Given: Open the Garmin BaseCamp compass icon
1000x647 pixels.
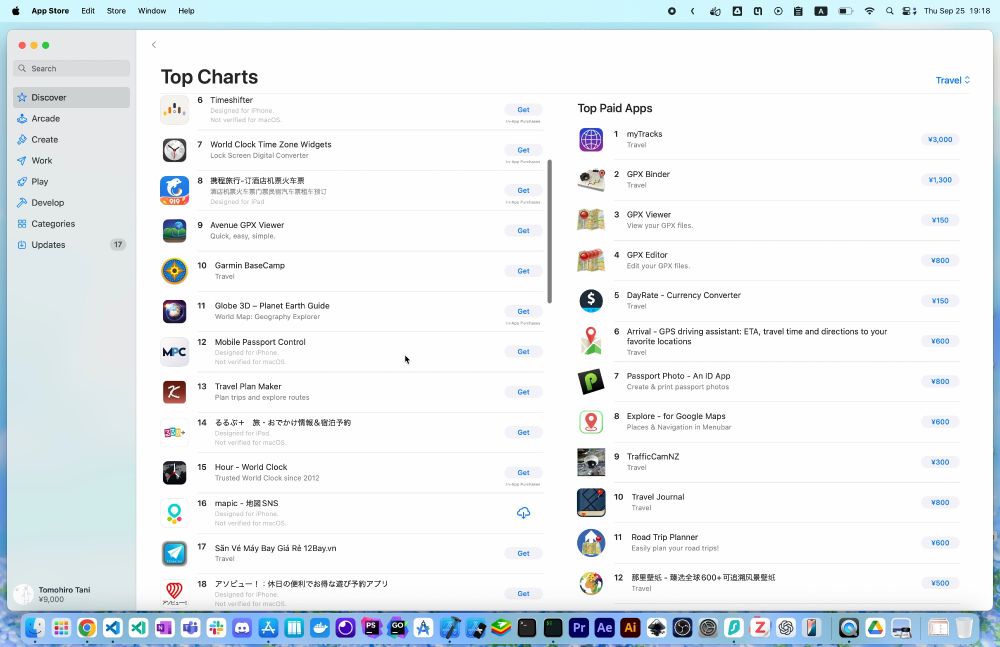Looking at the screenshot, I should point(174,271).
